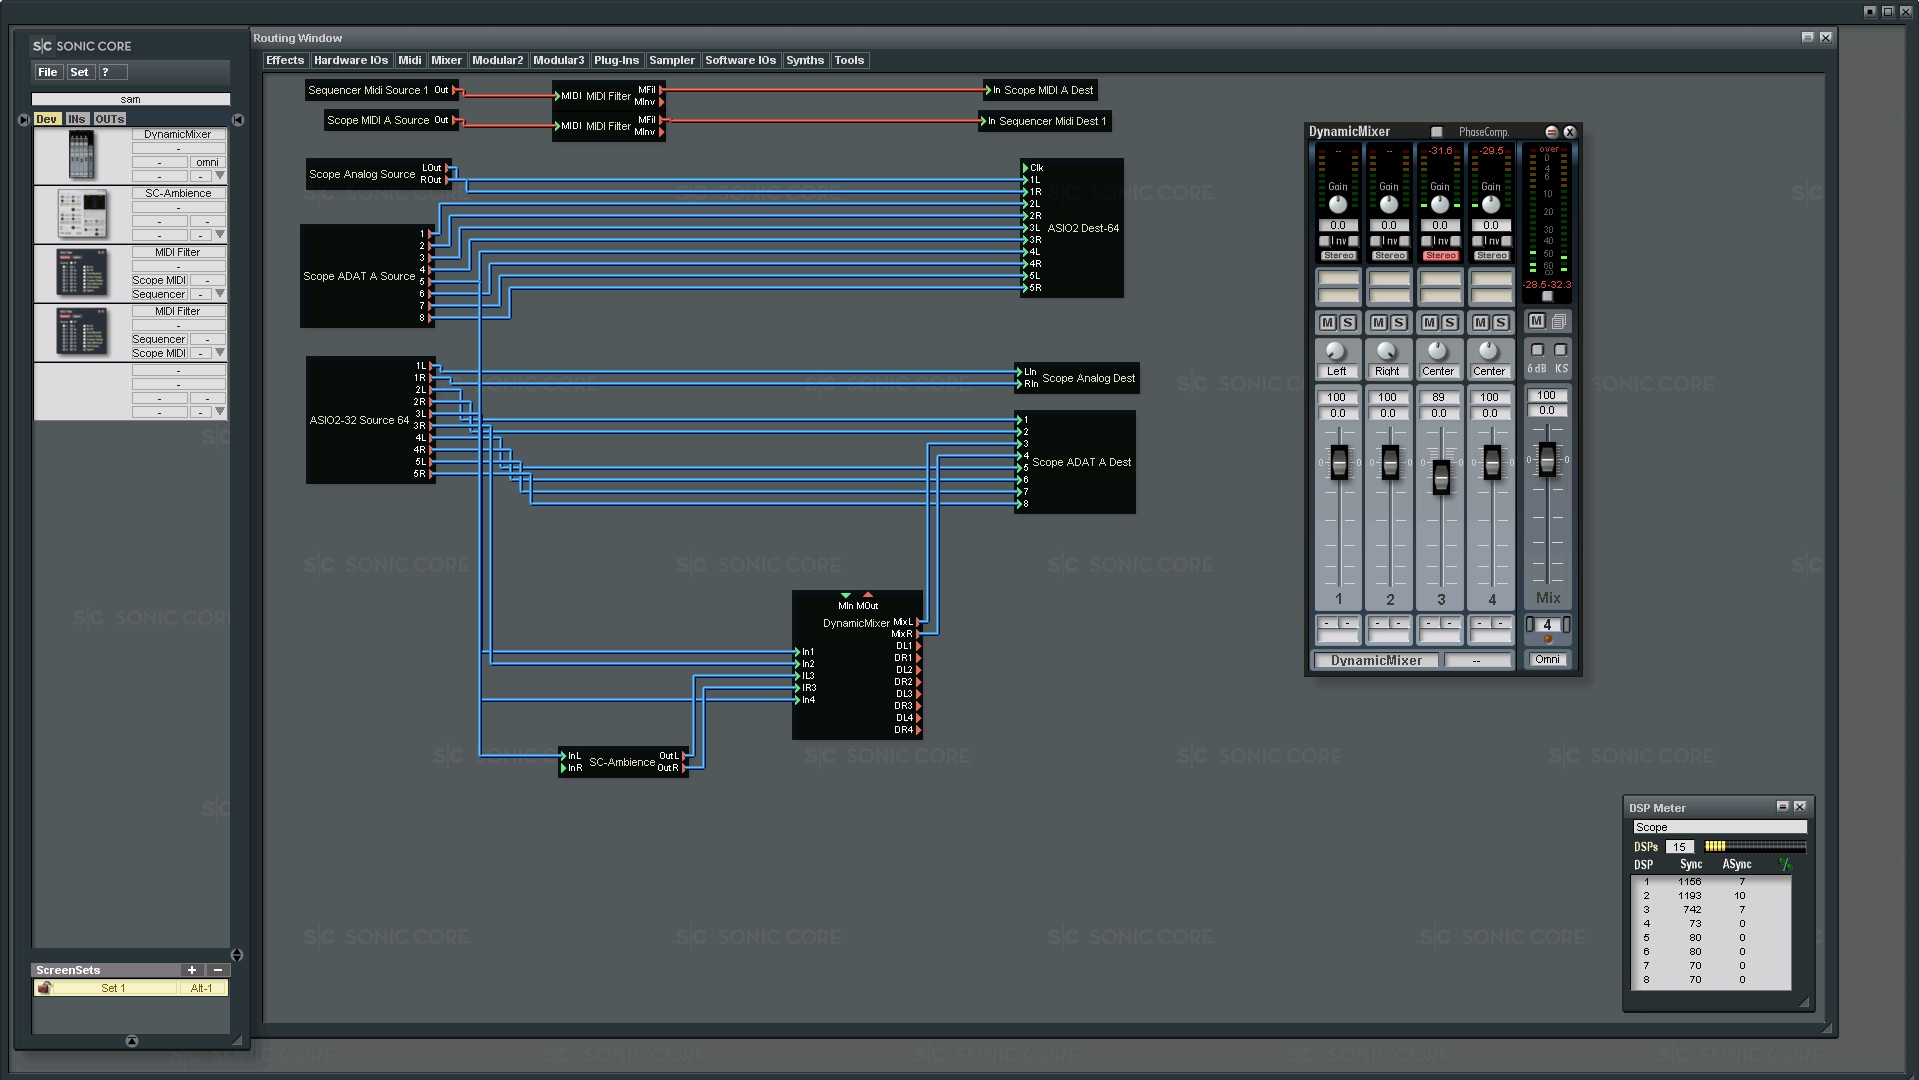1919x1080 pixels.
Task: Click the channel 4 Gain knob
Action: click(x=1490, y=204)
